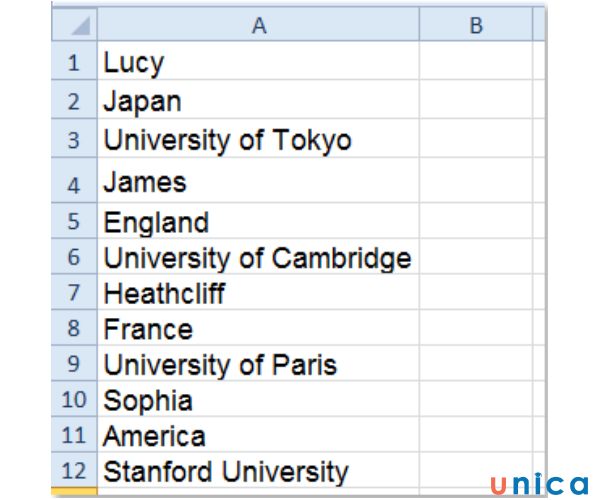Select the cell with Japan

coord(258,101)
